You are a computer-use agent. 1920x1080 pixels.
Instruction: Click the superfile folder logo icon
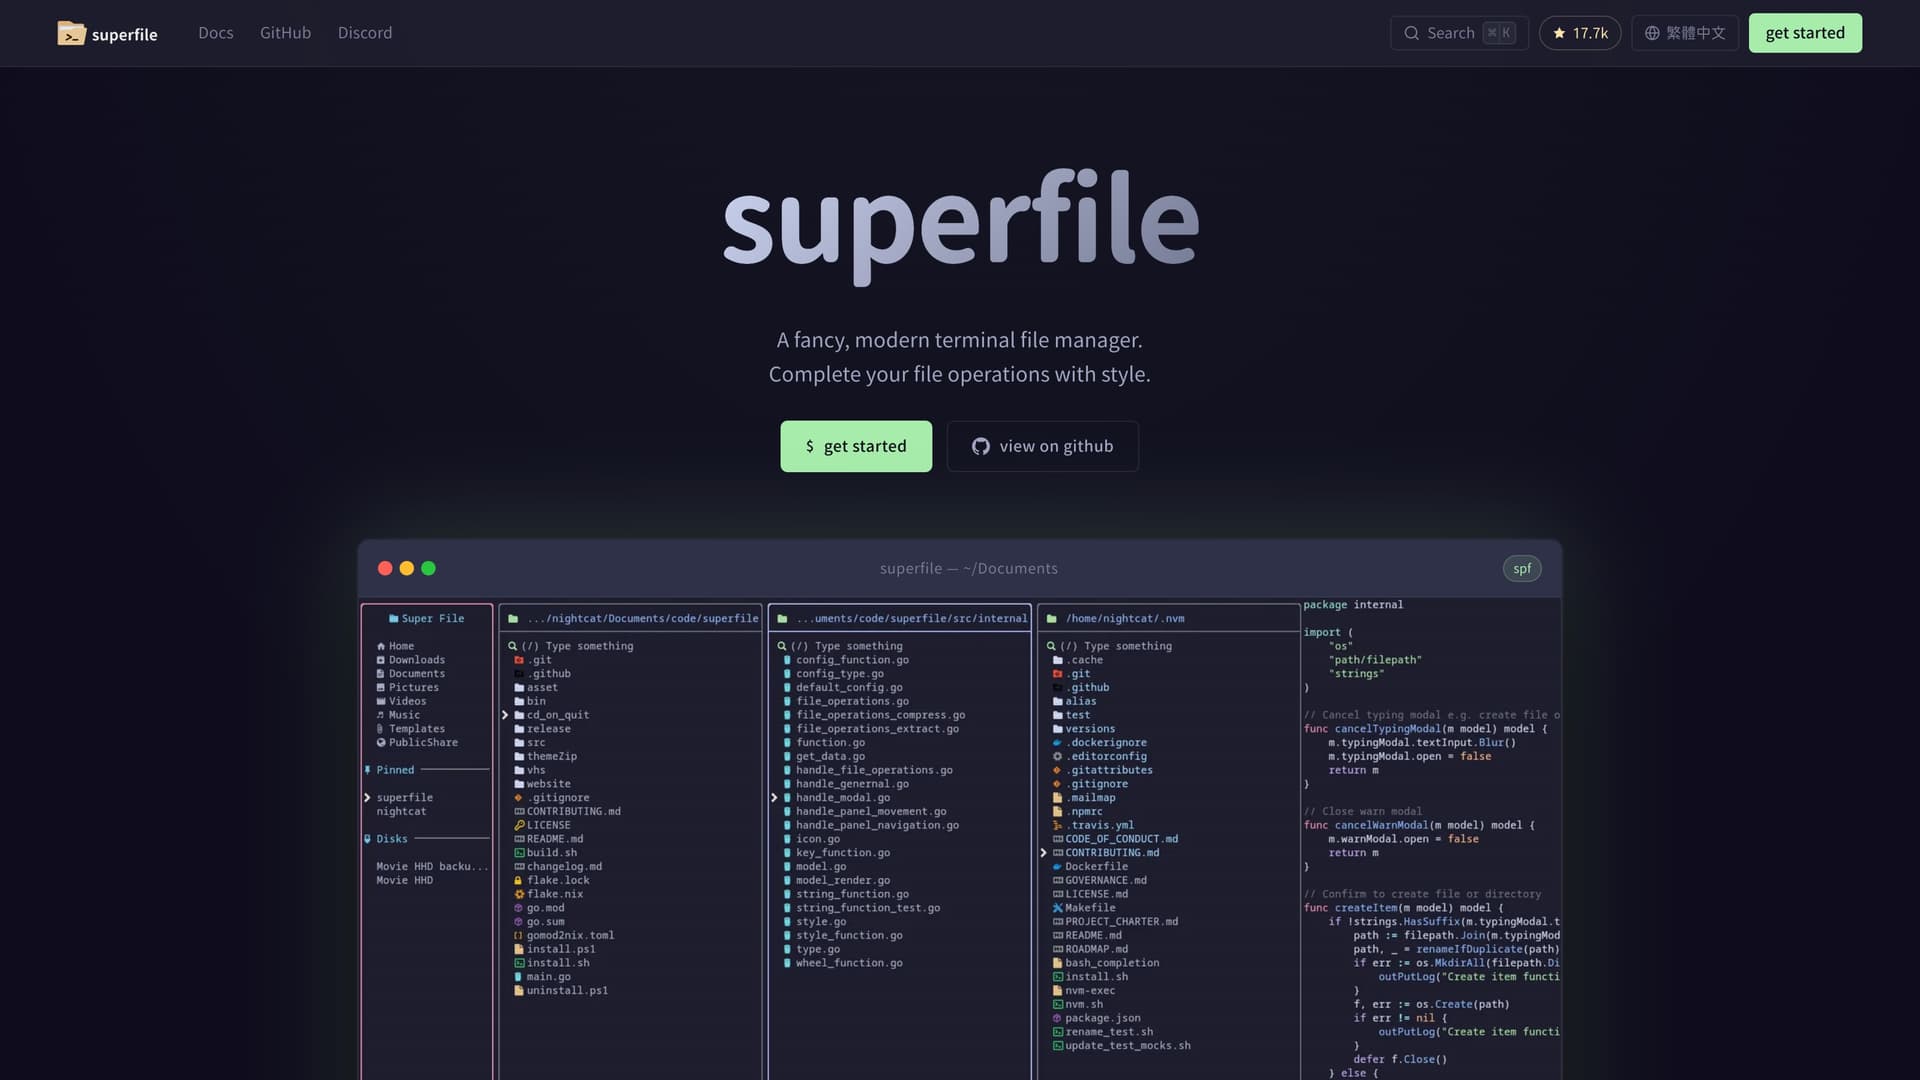[x=71, y=33]
